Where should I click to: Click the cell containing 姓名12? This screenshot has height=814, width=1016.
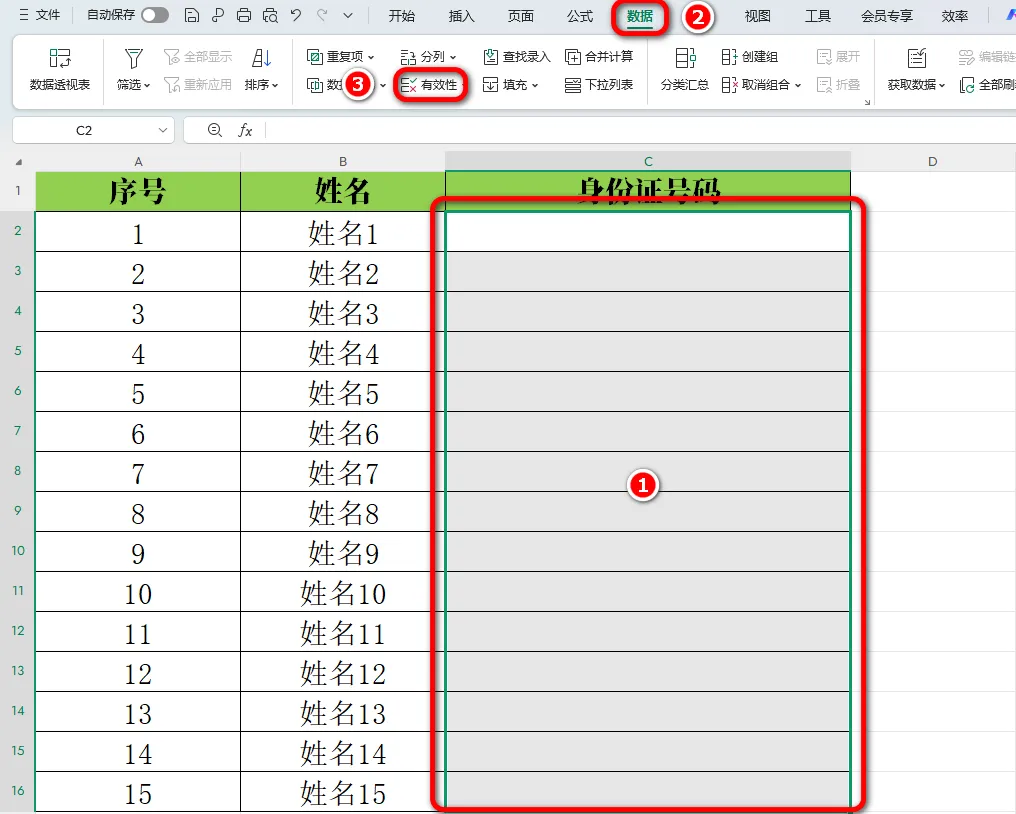343,672
